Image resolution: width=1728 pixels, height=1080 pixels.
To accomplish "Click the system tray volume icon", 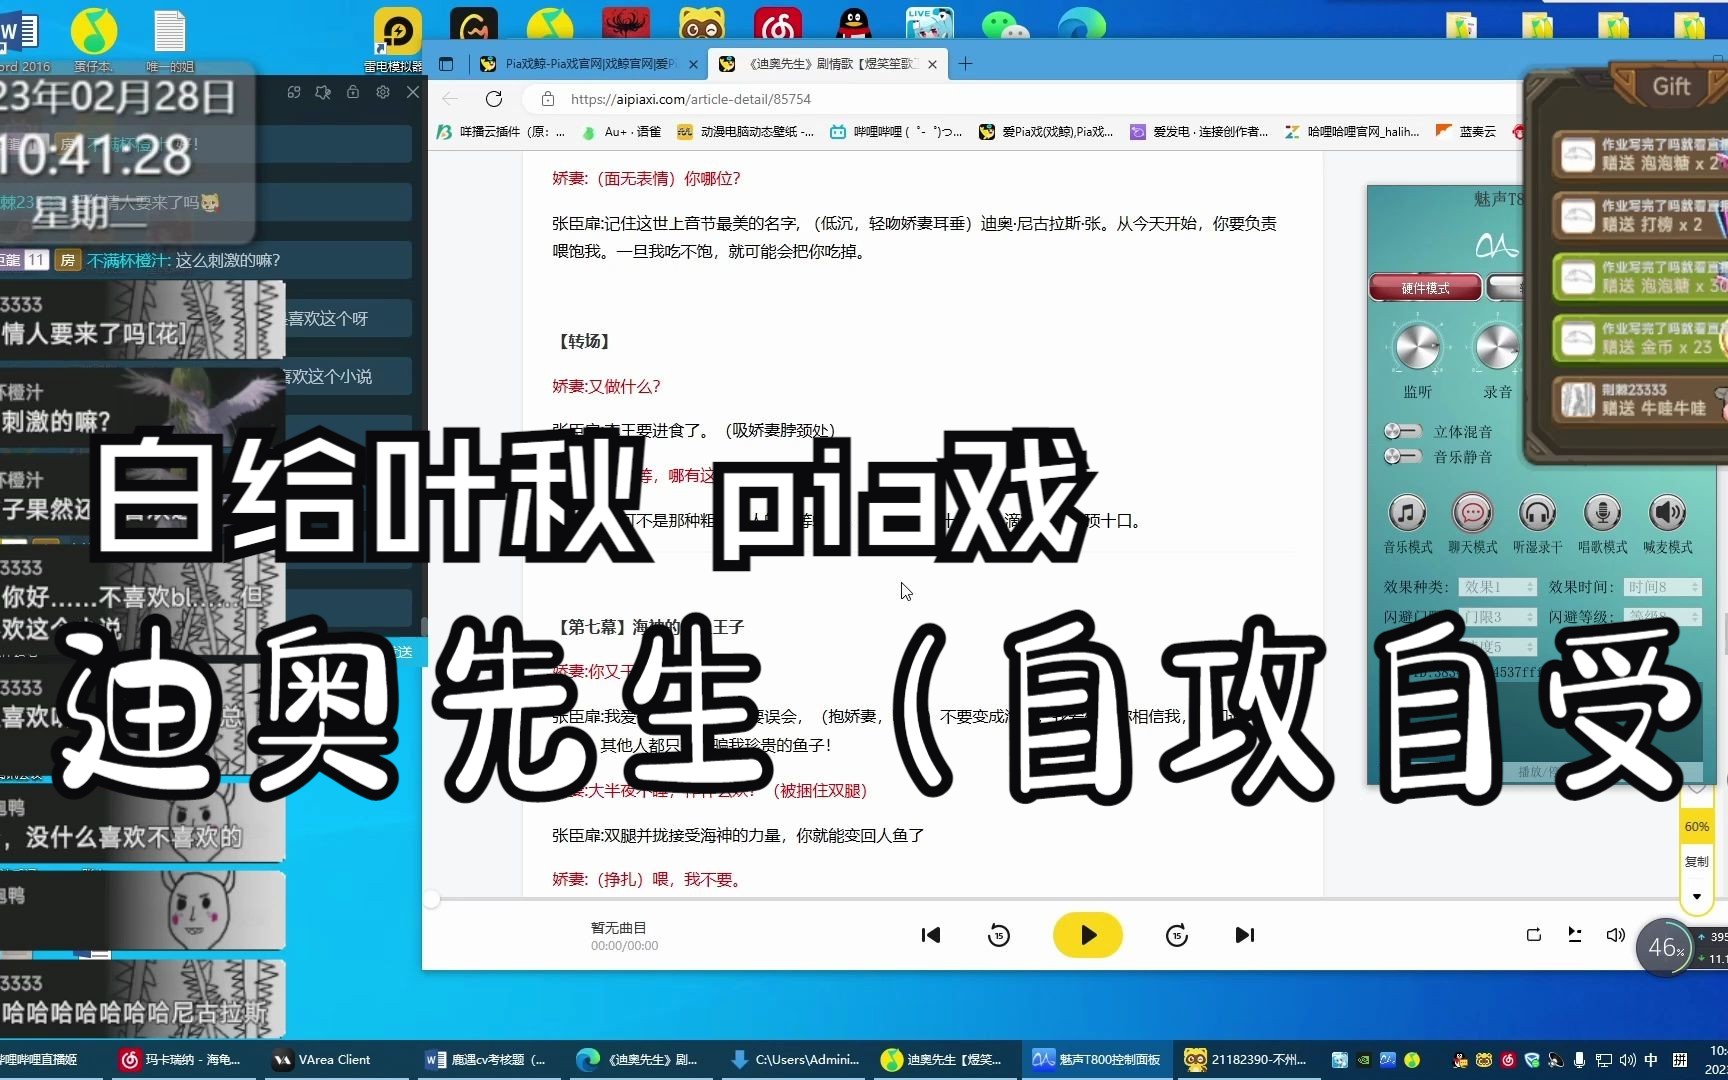I will pos(1627,1060).
